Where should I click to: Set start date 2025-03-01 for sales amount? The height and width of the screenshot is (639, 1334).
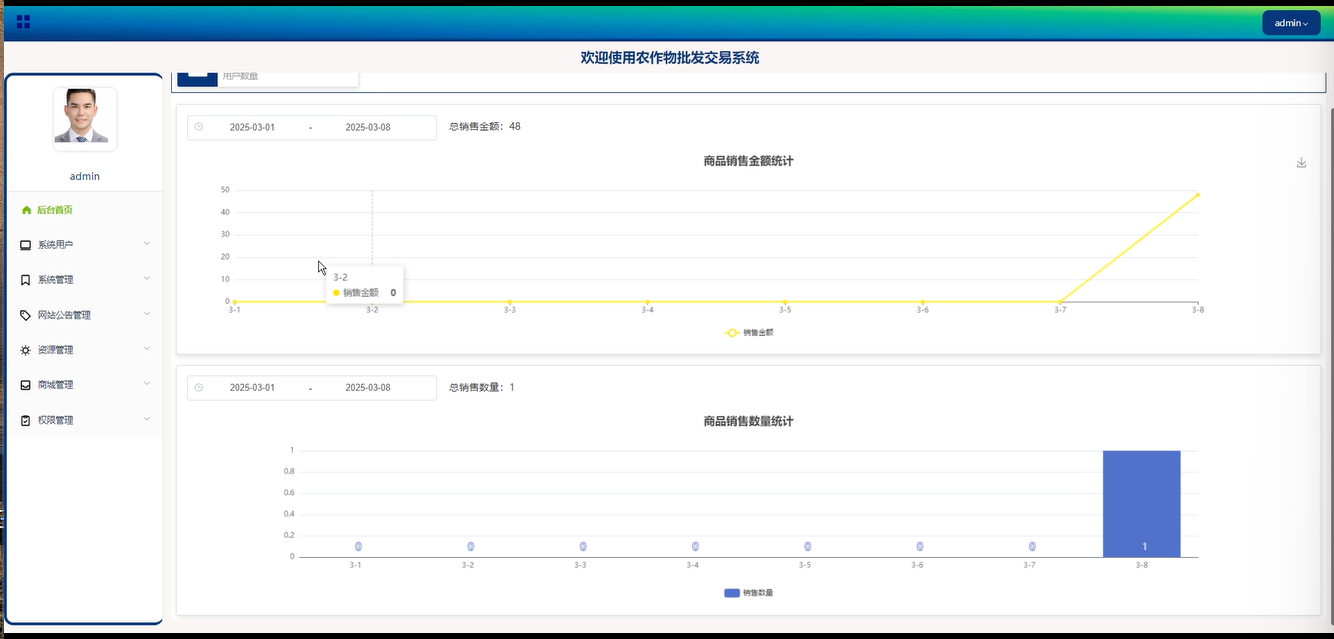coord(252,128)
